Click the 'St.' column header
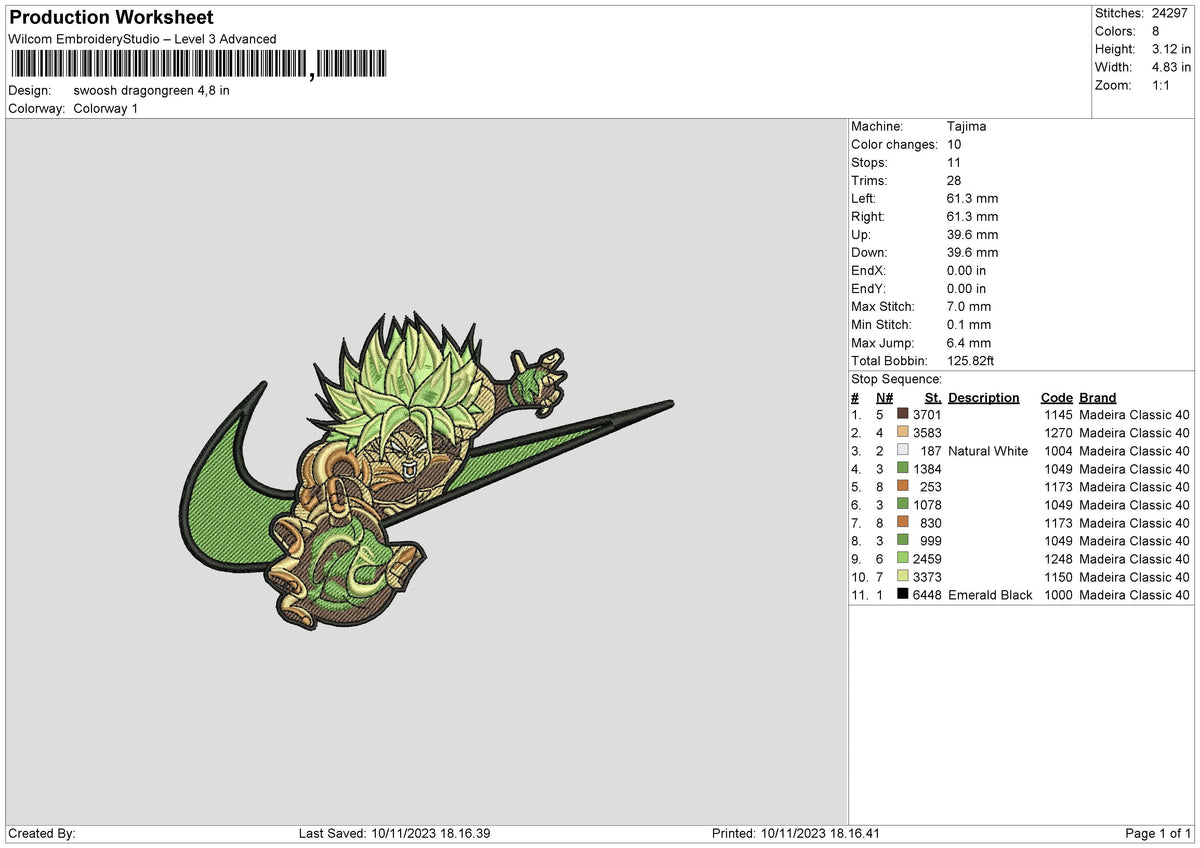This screenshot has width=1200, height=848. (934, 397)
